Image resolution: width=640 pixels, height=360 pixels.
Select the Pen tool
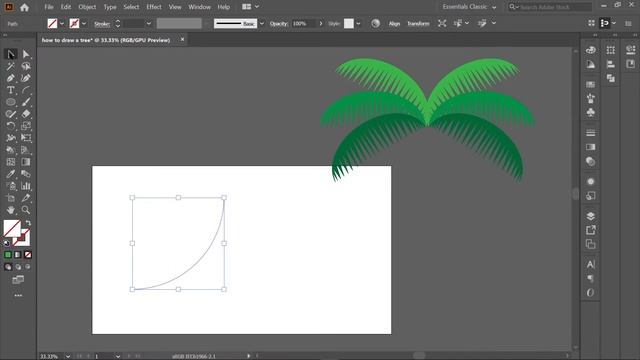point(11,78)
